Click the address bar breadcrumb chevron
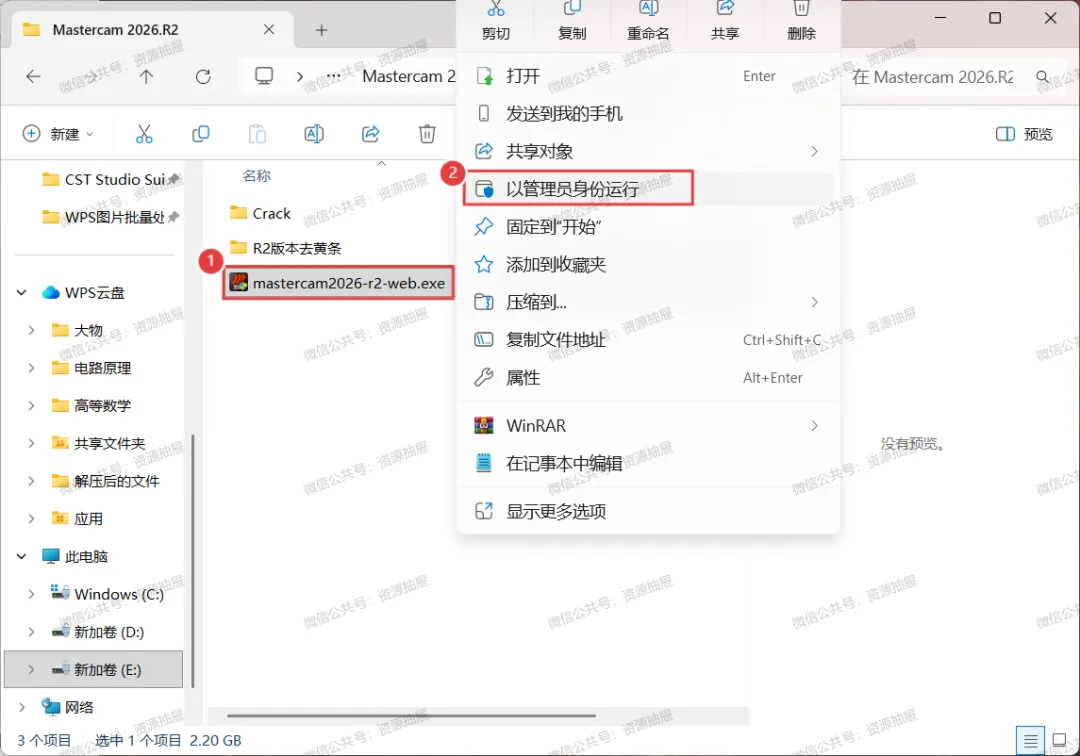 pyautogui.click(x=300, y=76)
